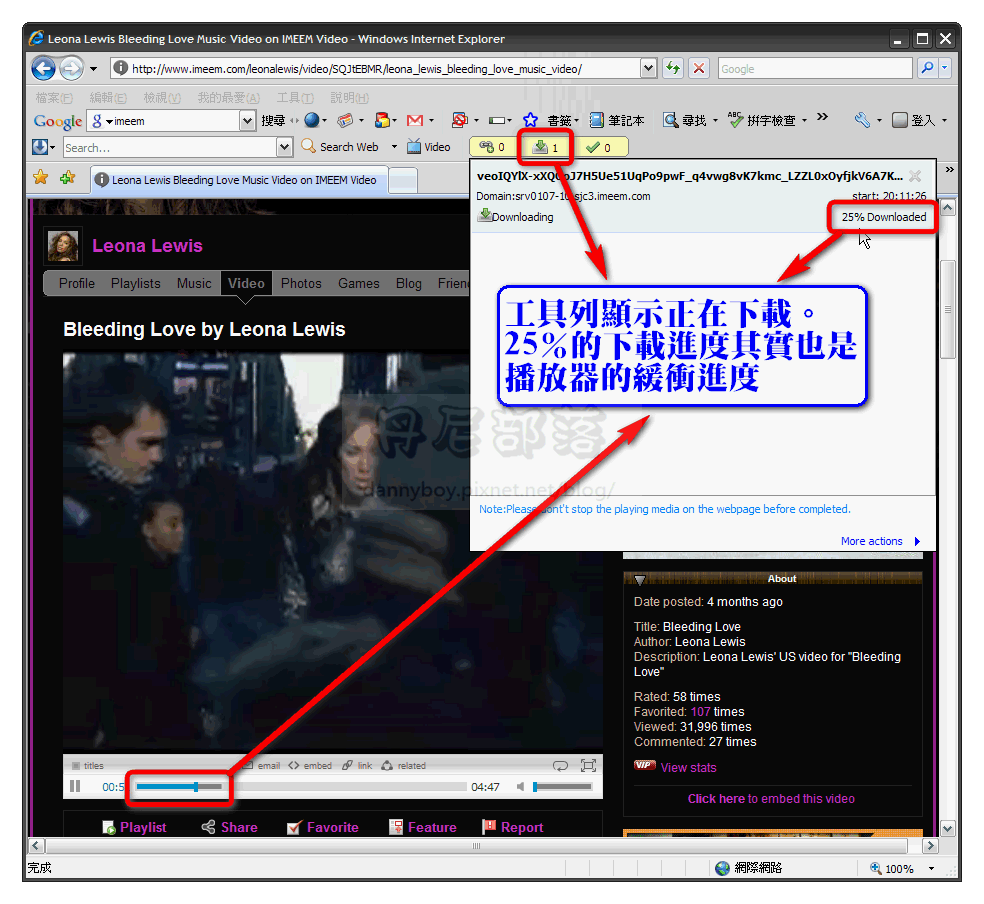Click the embed option in player bar
This screenshot has height=904, width=984.
(x=310, y=765)
